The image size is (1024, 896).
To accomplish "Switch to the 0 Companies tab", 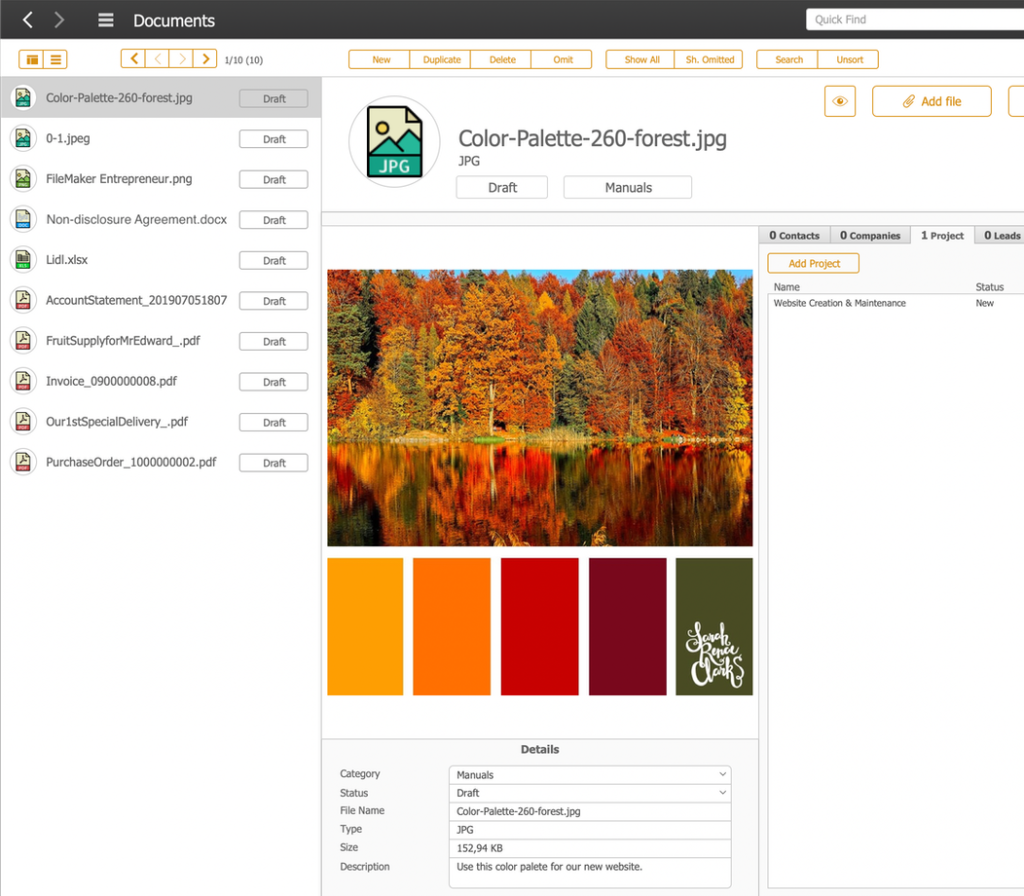I will 869,235.
